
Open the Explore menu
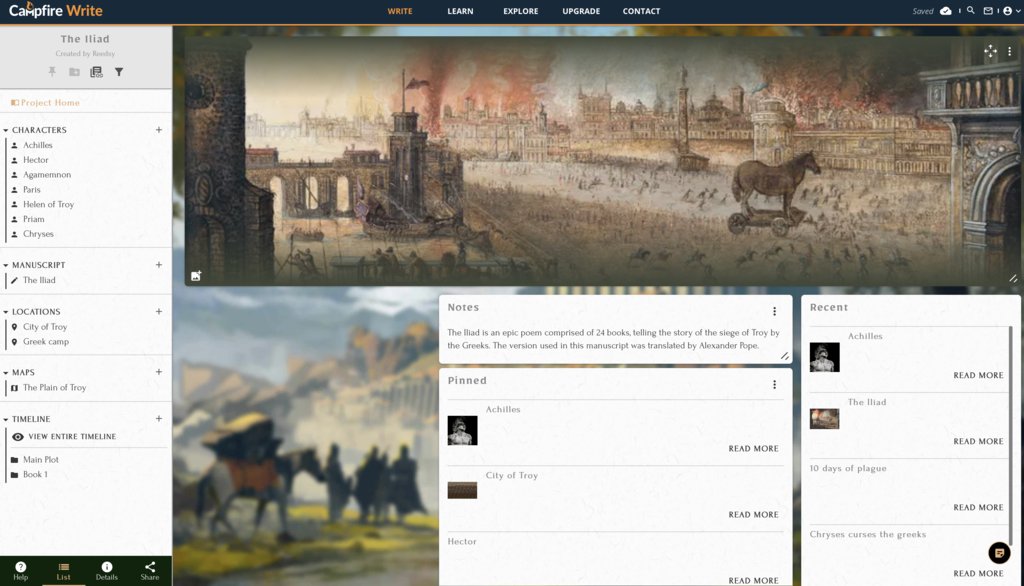(x=520, y=11)
